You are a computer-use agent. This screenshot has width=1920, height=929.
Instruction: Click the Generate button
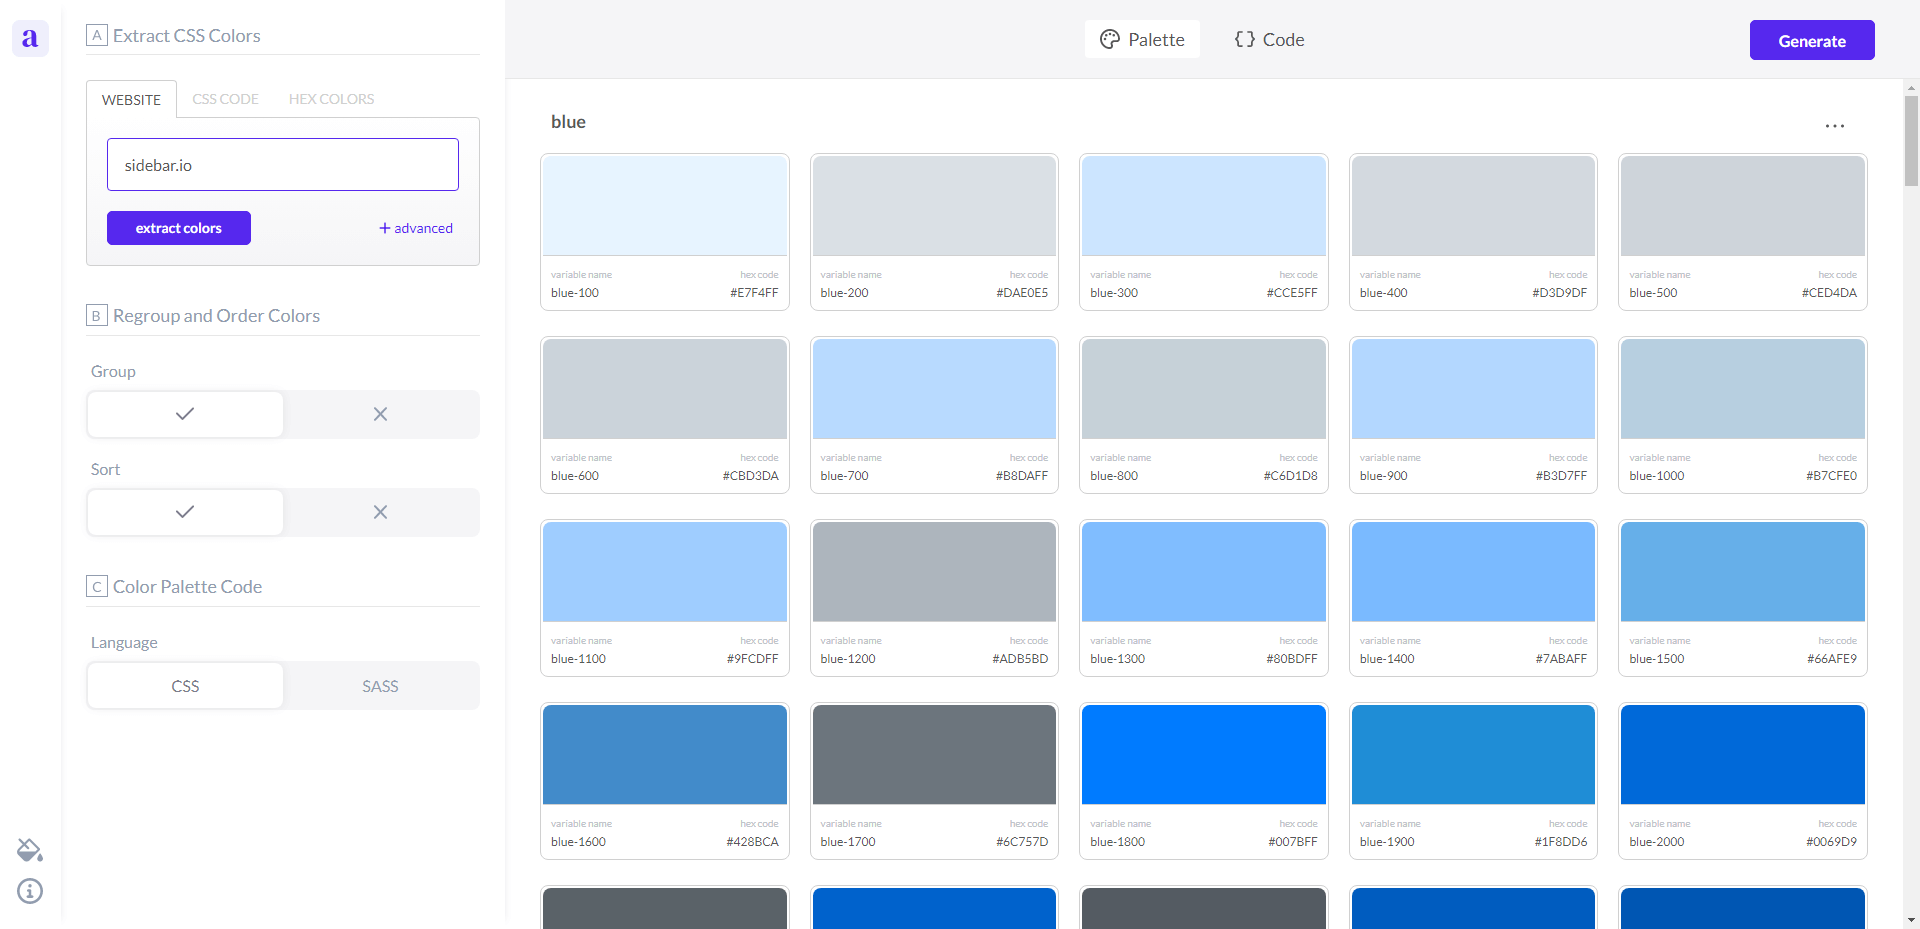pos(1812,40)
